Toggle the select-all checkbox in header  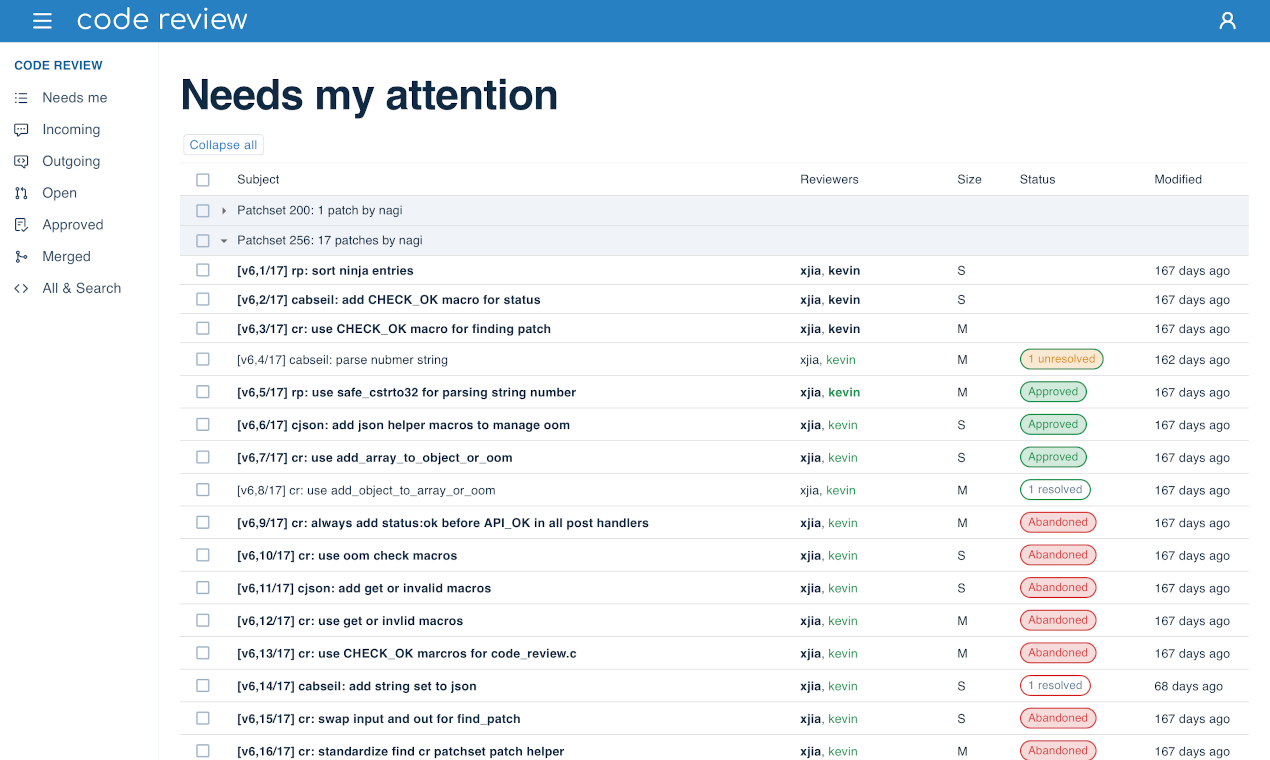click(x=203, y=180)
